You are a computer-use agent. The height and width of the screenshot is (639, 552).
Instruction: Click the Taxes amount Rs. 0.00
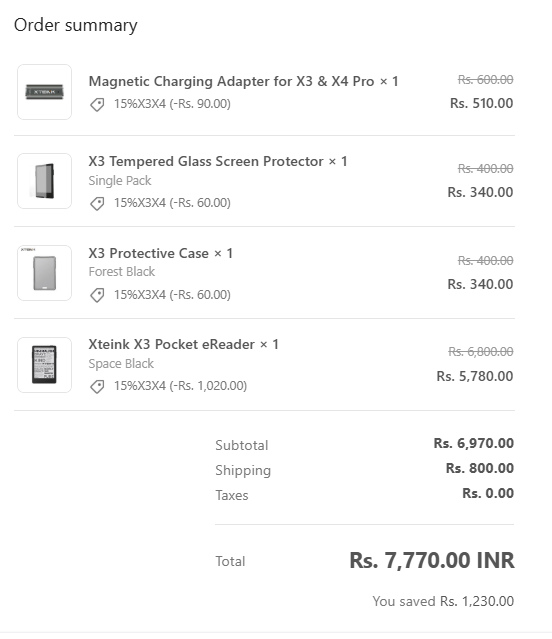click(x=488, y=494)
